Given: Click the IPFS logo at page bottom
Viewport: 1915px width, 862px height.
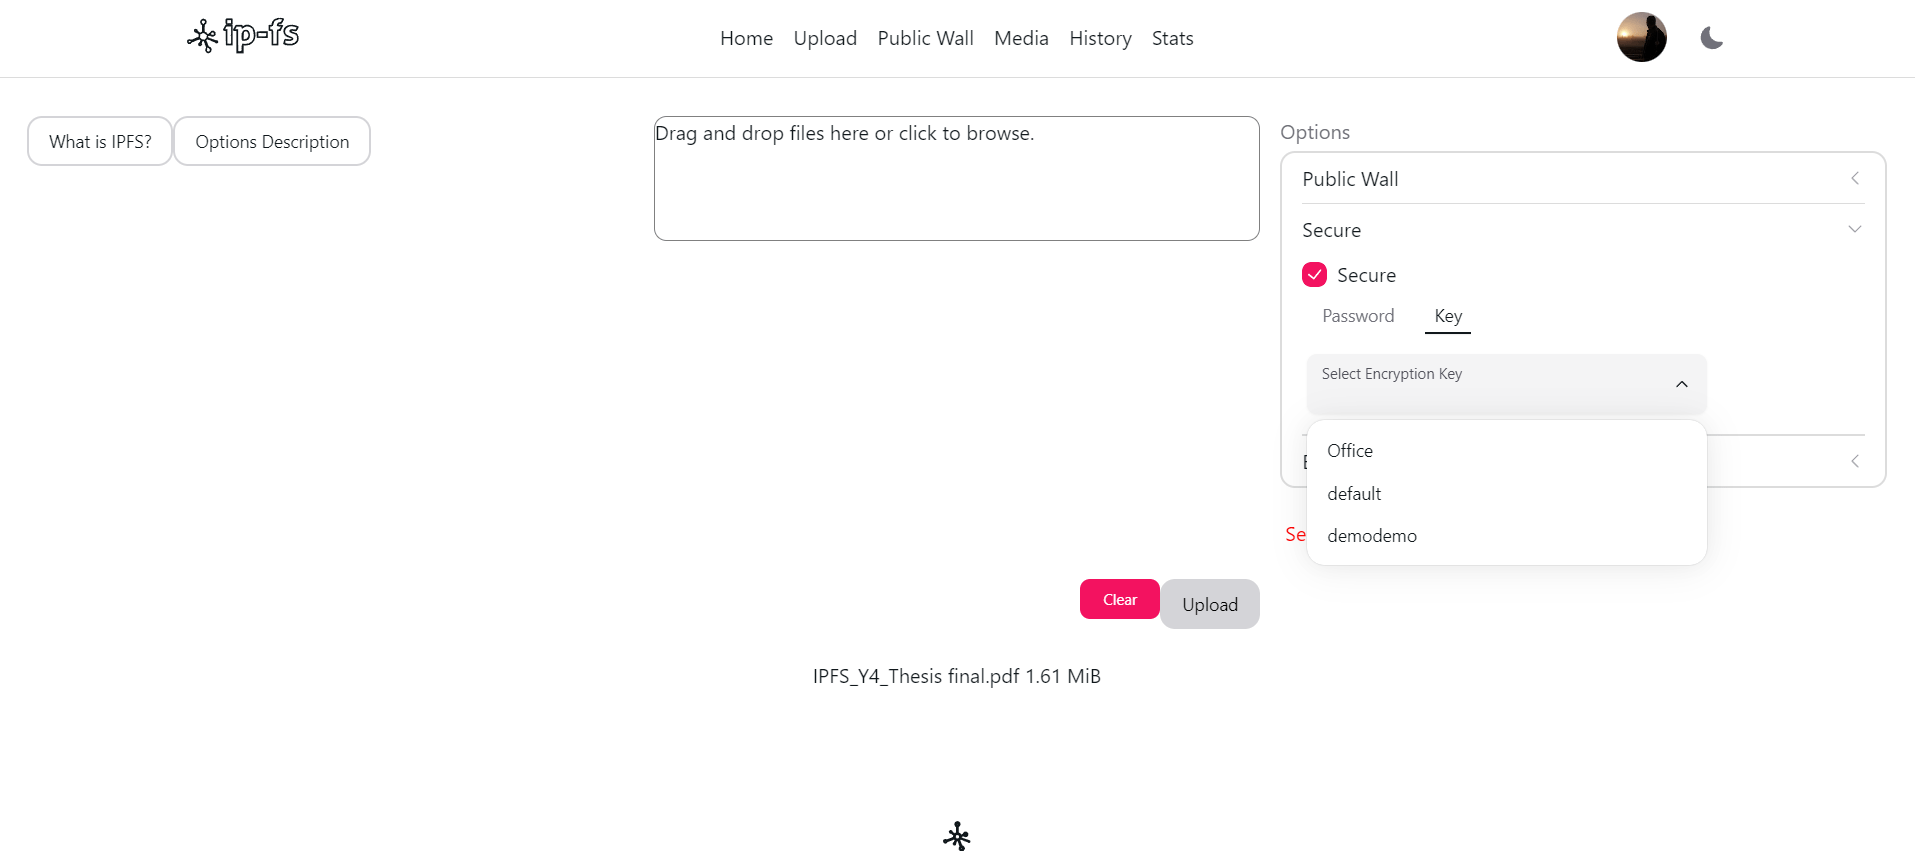Looking at the screenshot, I should coord(957,836).
